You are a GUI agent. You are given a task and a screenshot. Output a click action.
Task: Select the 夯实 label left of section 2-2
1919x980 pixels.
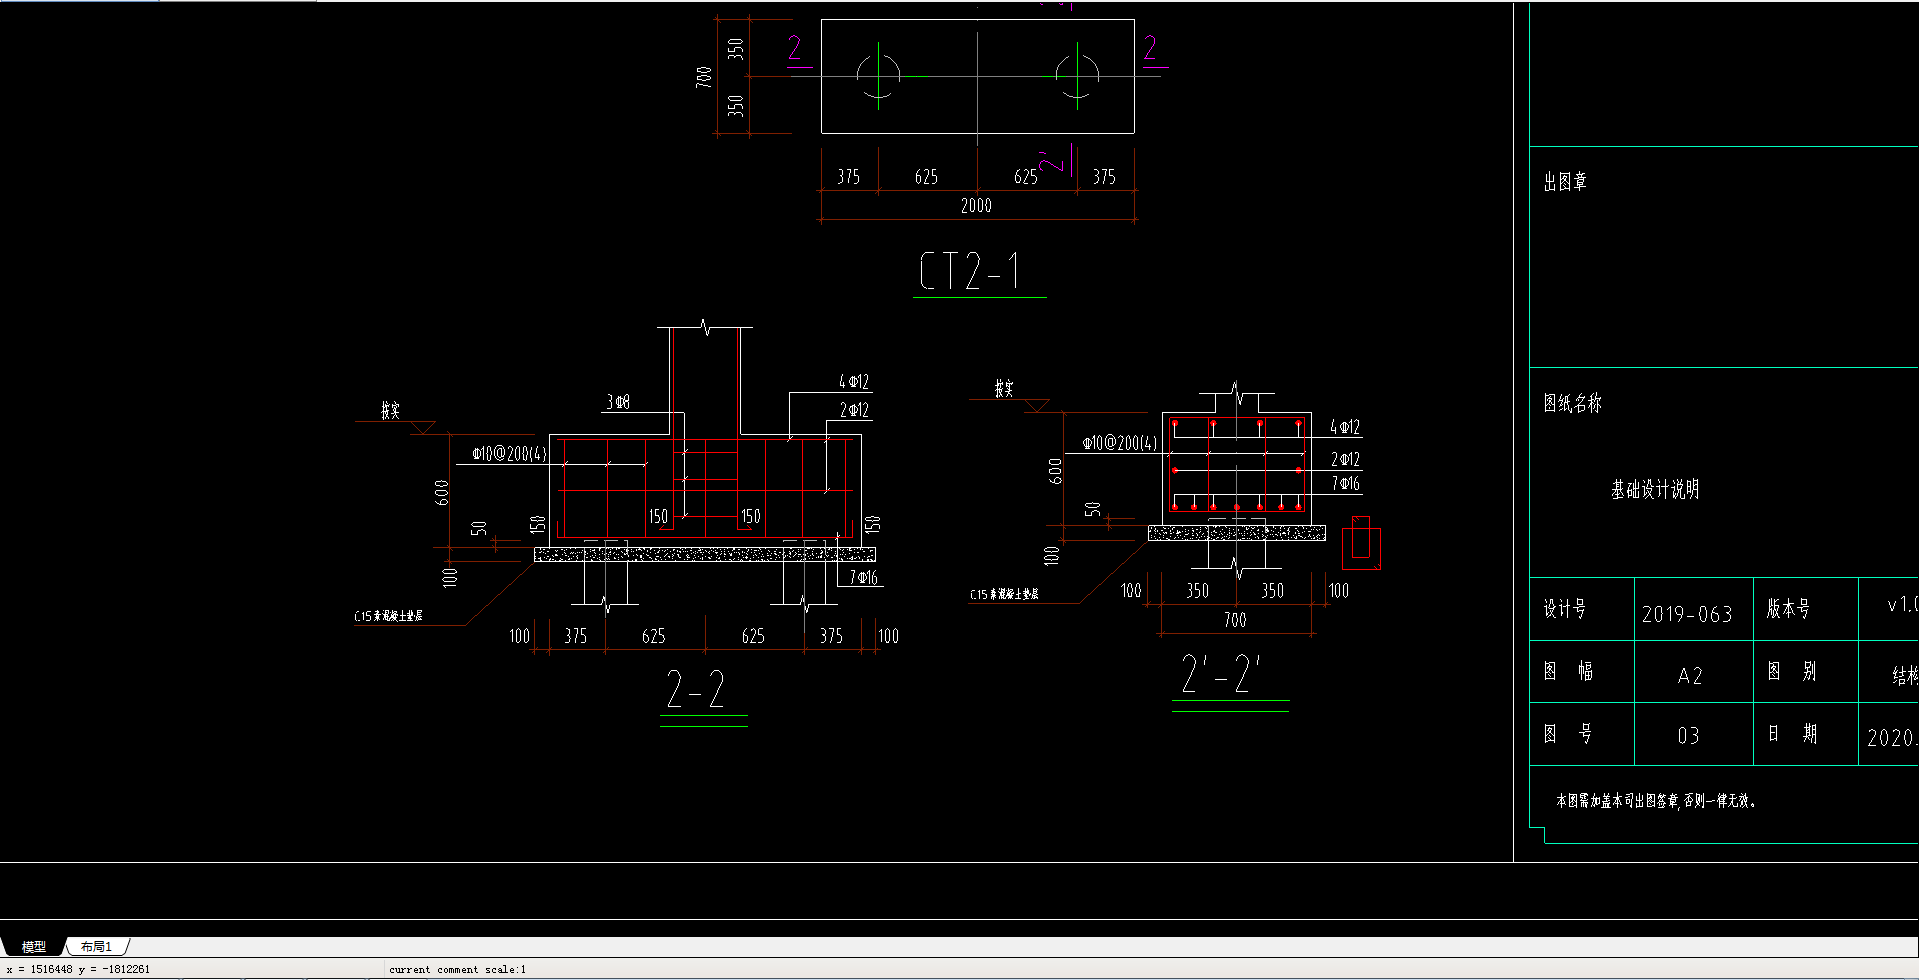click(390, 410)
